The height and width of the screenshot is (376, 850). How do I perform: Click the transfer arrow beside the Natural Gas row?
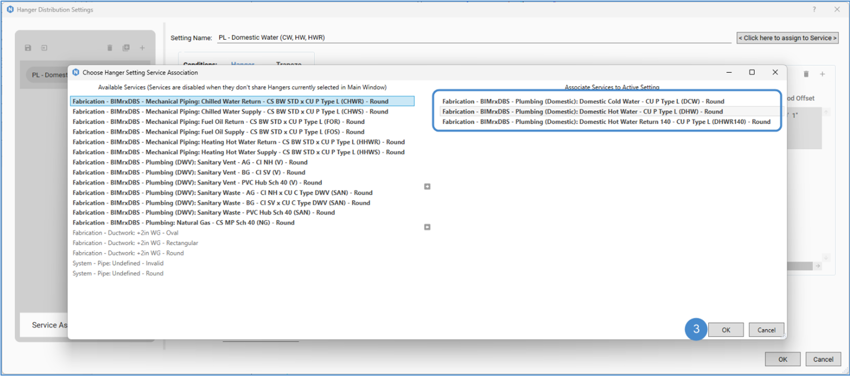pyautogui.click(x=427, y=227)
